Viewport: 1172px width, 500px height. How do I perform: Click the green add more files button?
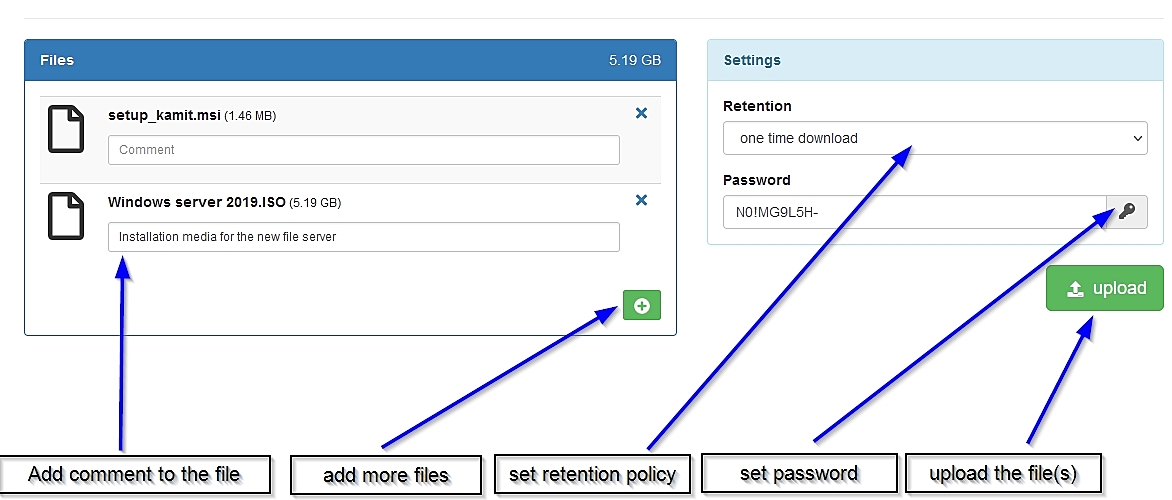641,305
